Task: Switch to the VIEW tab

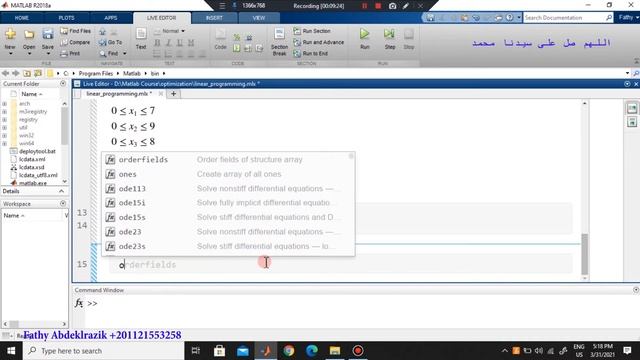Action: (x=259, y=18)
